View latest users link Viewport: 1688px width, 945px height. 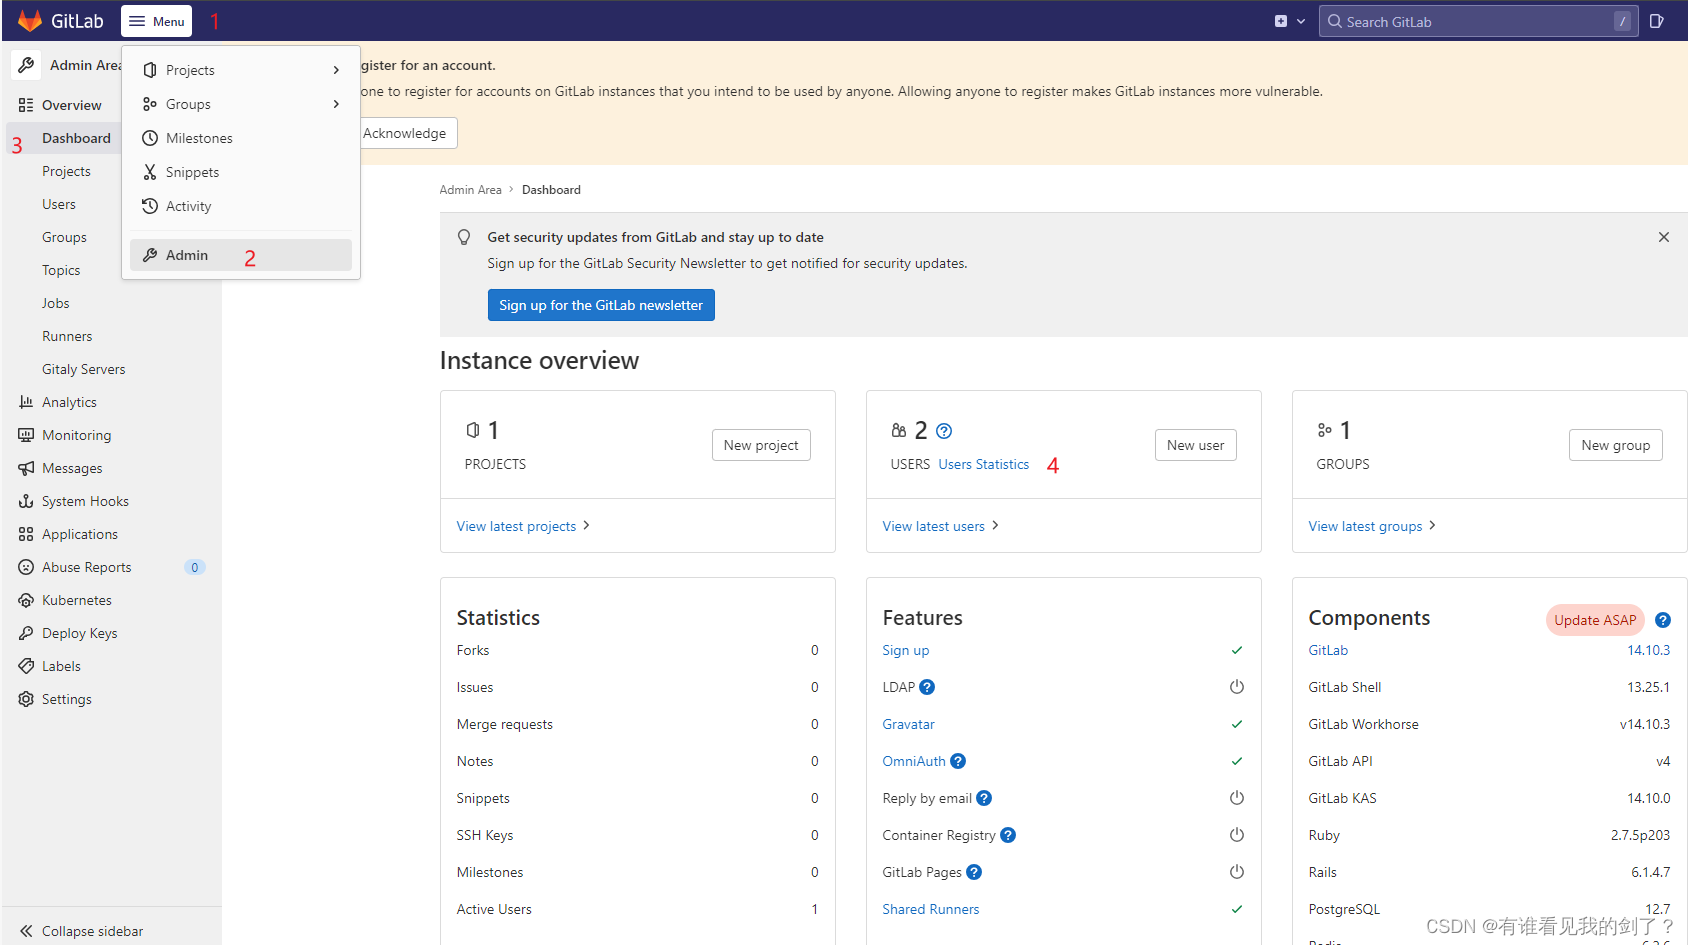click(940, 526)
